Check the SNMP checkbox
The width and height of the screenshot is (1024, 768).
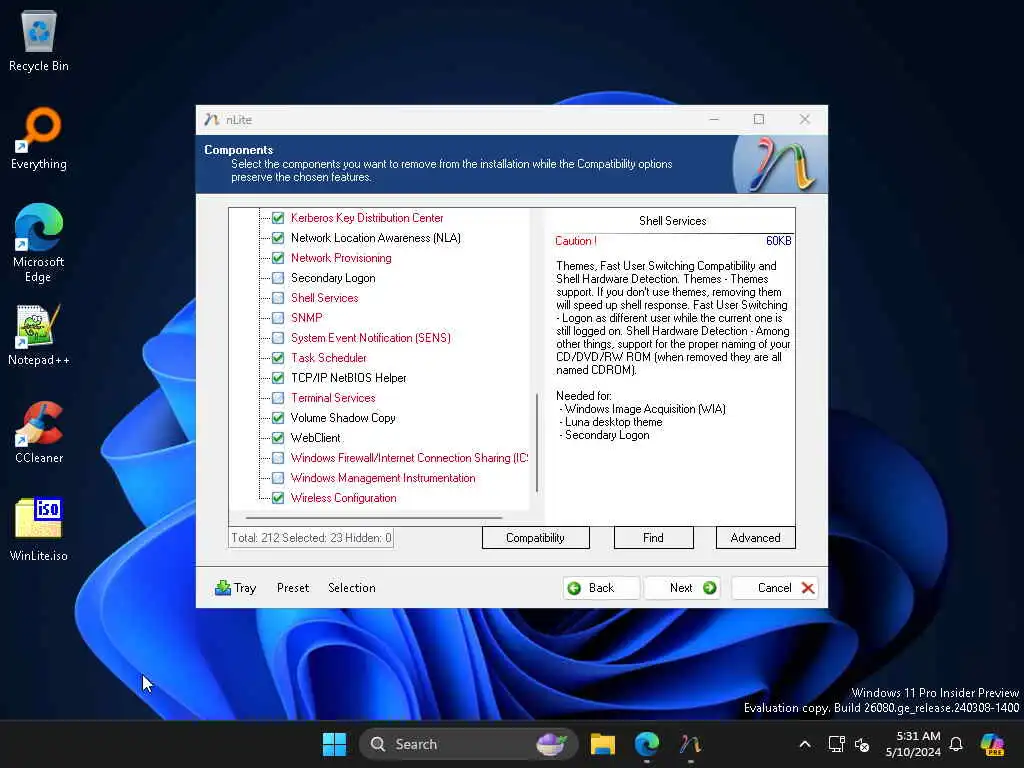278,318
